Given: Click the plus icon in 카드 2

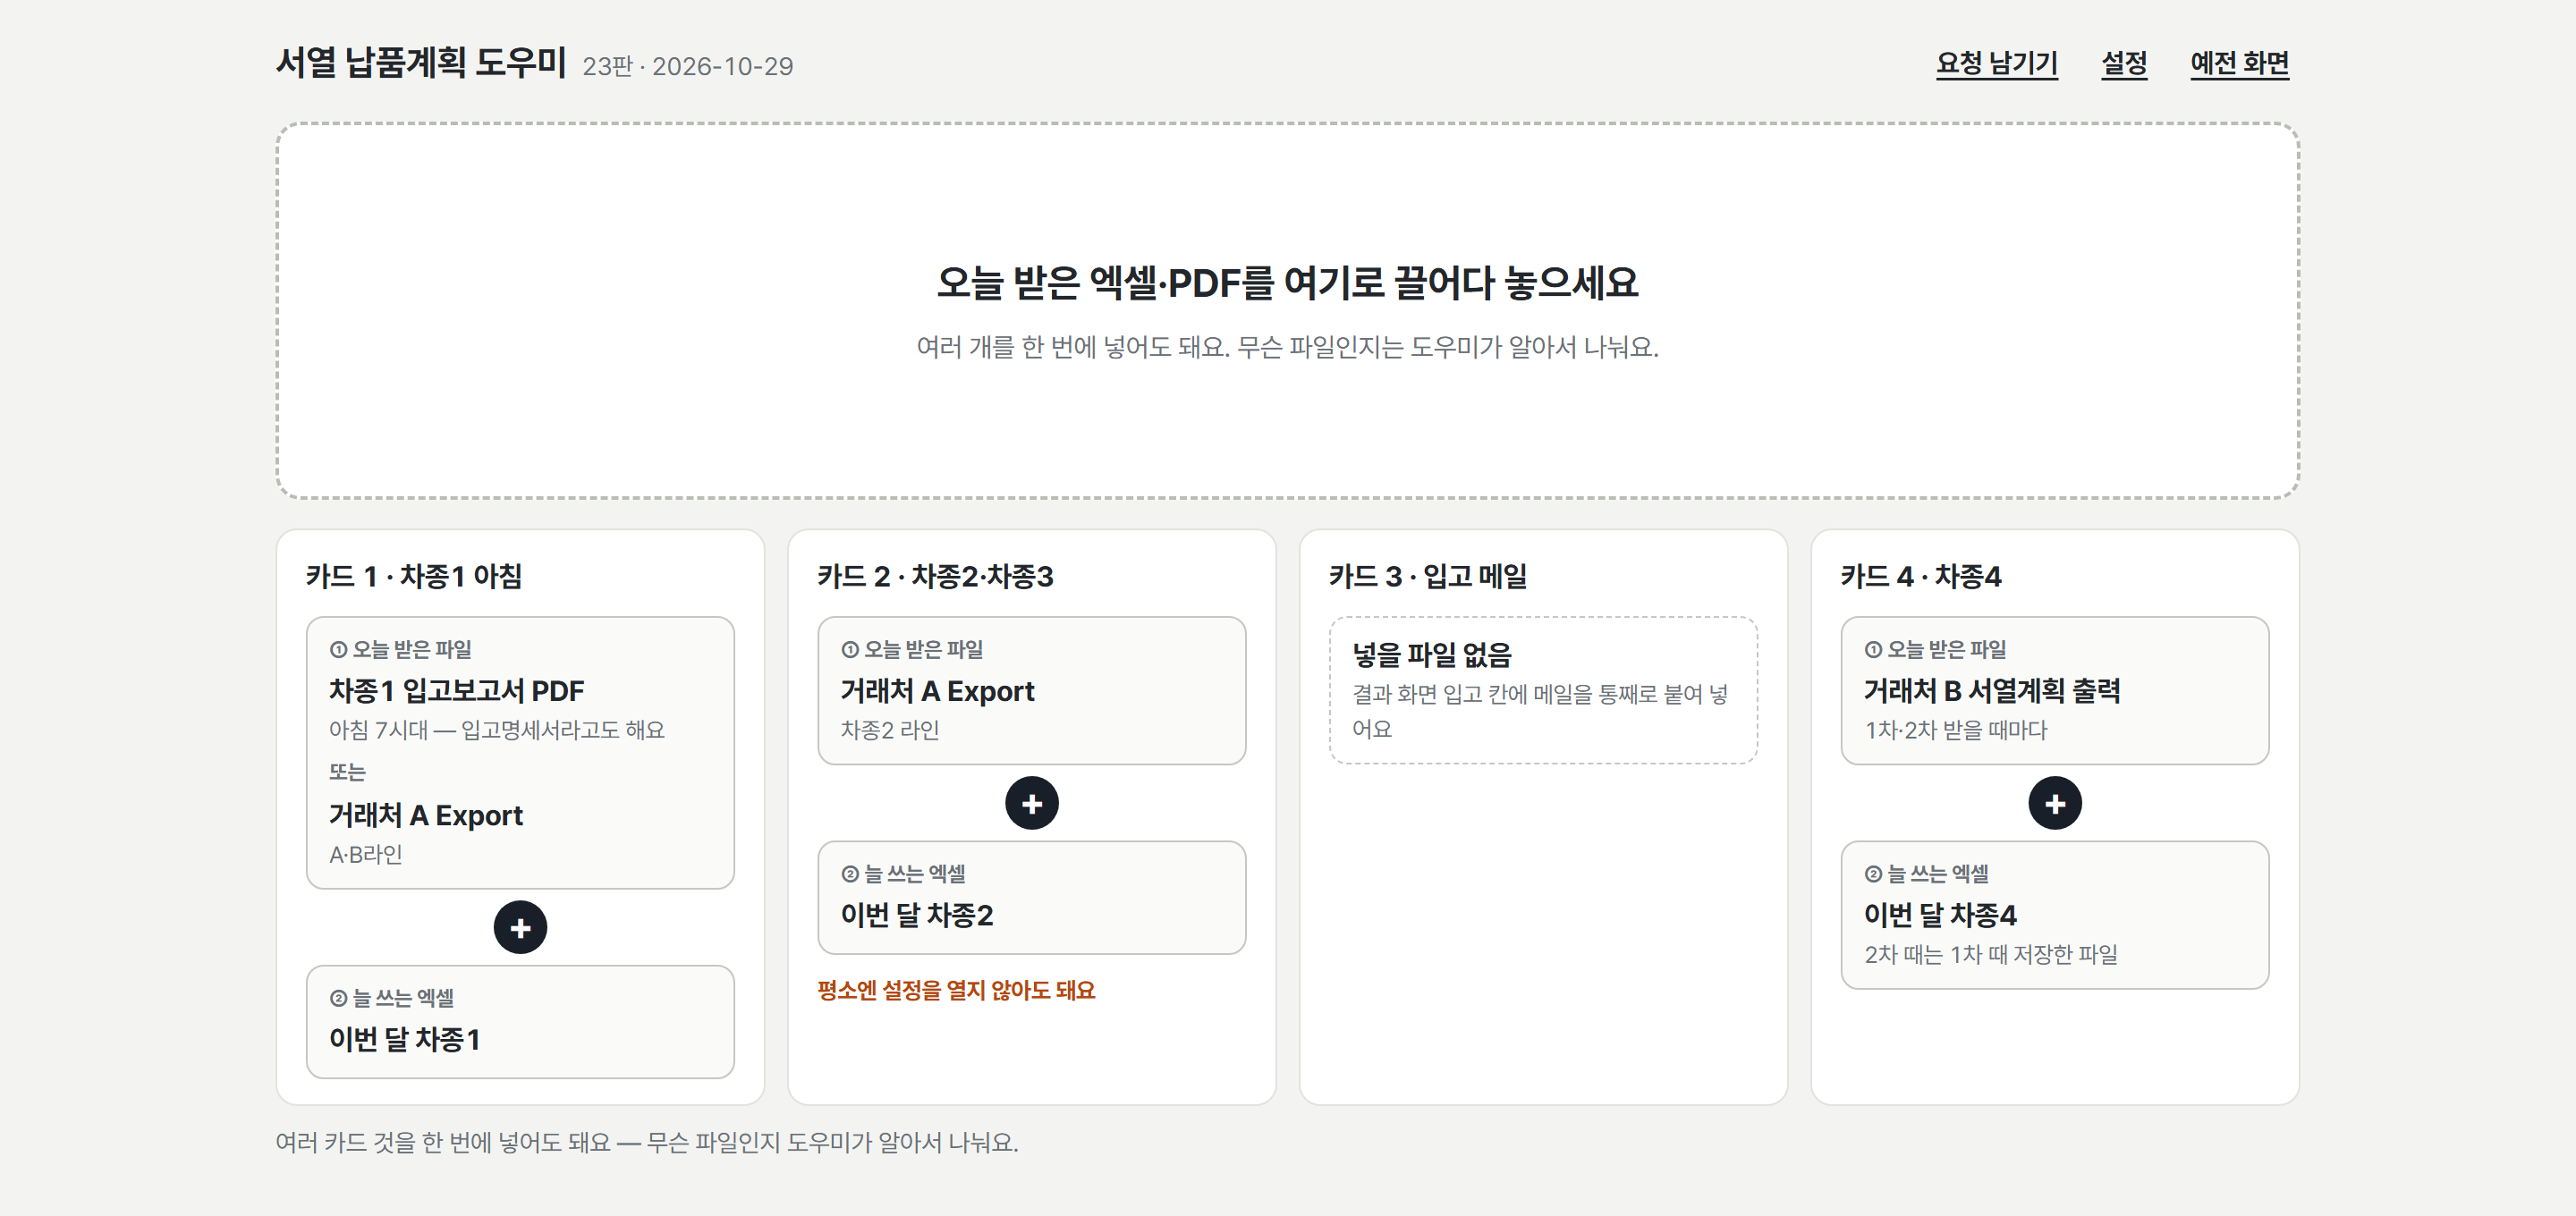Looking at the screenshot, I should [1032, 803].
